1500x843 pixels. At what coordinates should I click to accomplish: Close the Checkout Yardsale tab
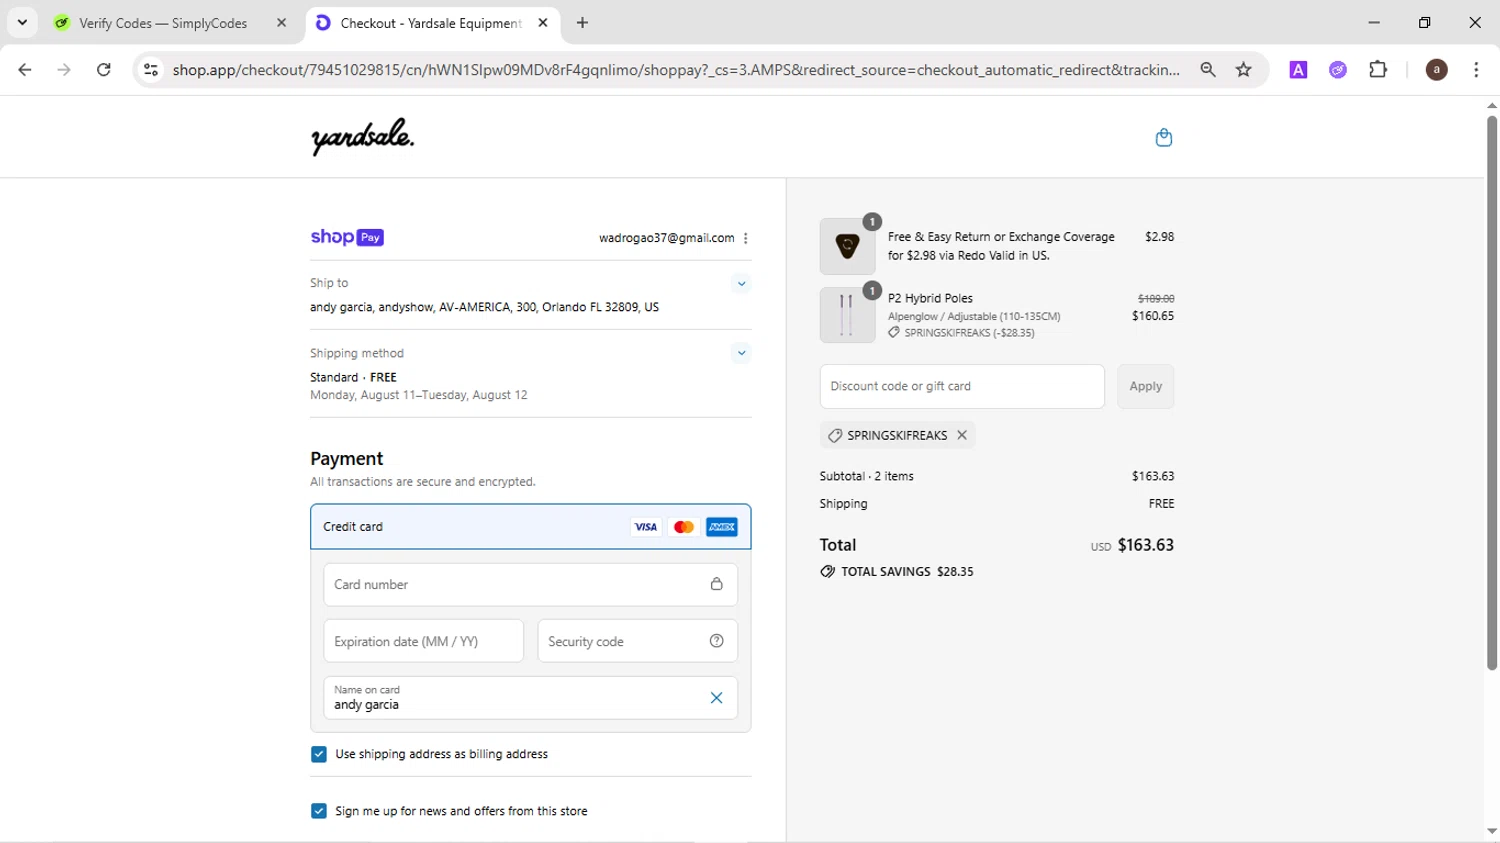coord(543,23)
